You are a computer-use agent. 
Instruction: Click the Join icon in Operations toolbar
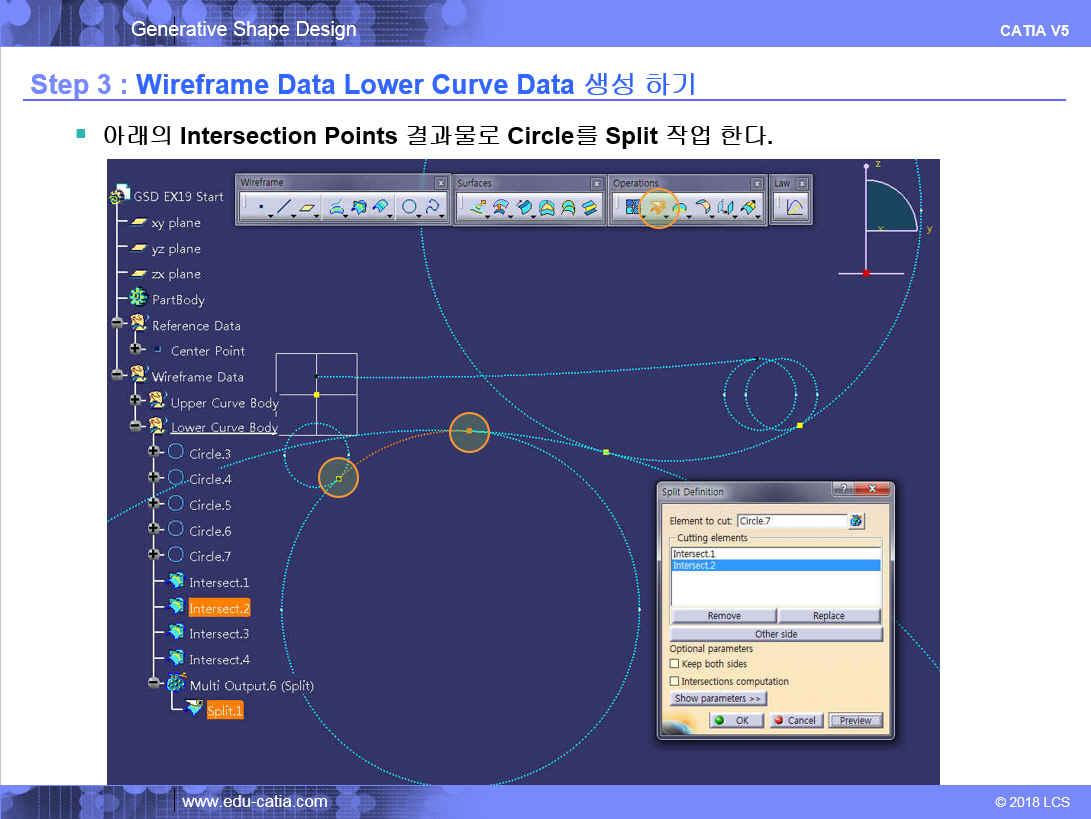[x=632, y=207]
